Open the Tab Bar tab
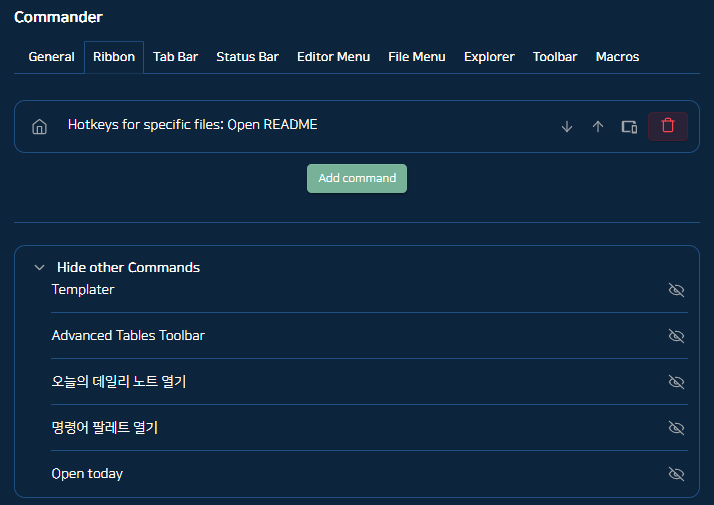 pos(175,57)
